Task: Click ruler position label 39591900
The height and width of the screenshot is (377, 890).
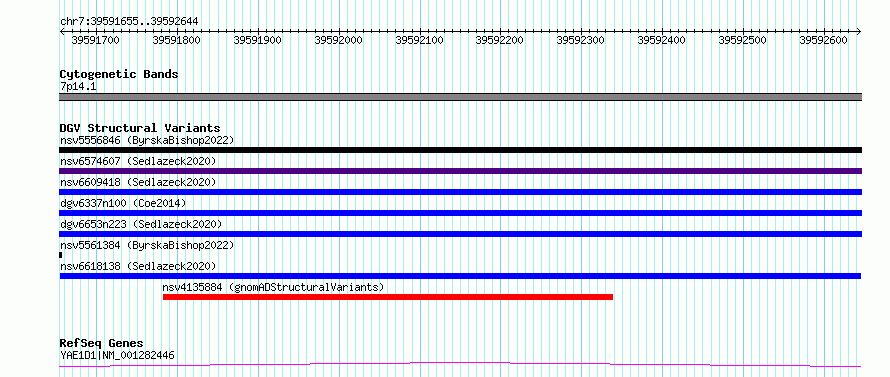Action: pos(258,40)
